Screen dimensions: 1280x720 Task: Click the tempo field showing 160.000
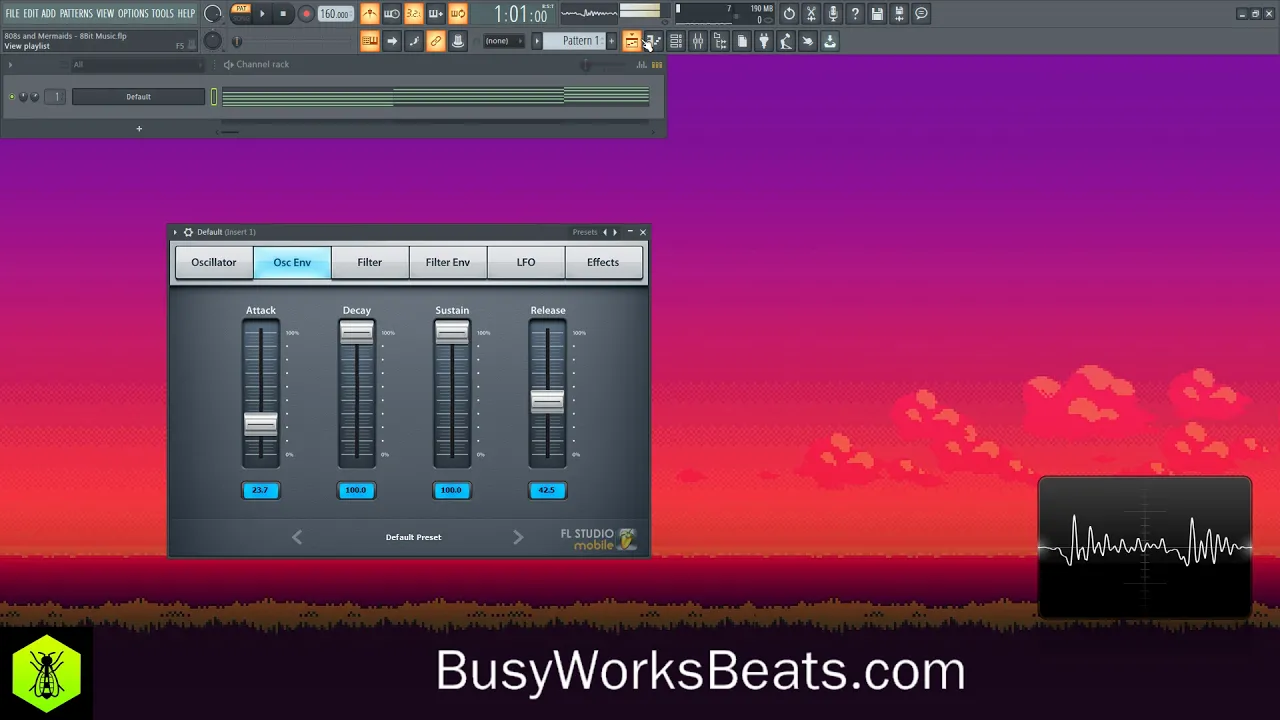(335, 14)
